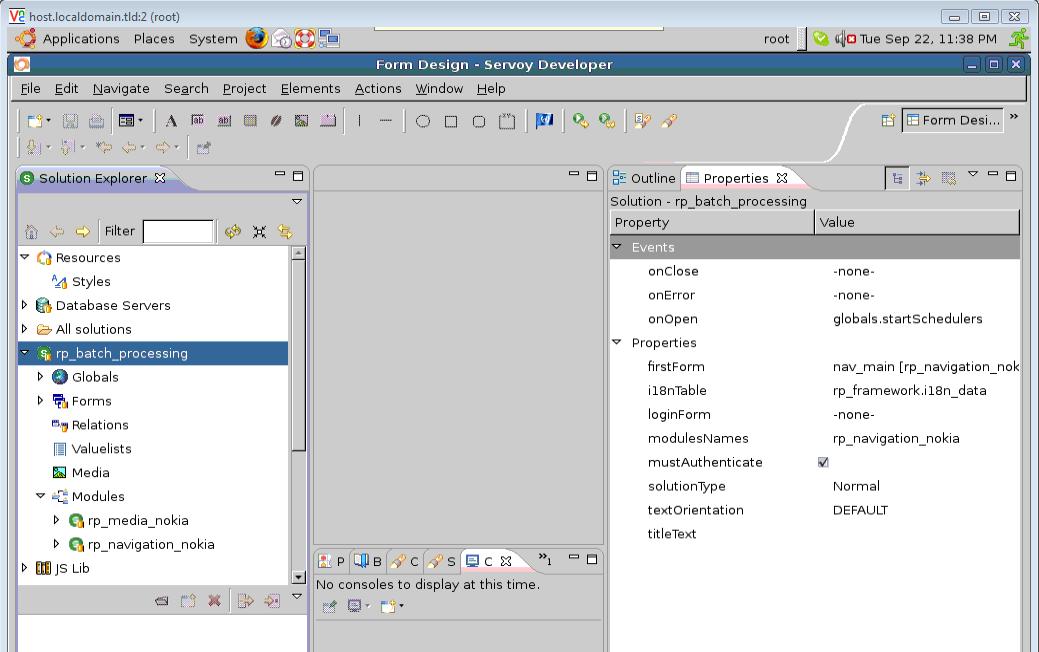Viewport: 1039px width, 652px height.
Task: Collapse the Modules node
Action: (40, 496)
